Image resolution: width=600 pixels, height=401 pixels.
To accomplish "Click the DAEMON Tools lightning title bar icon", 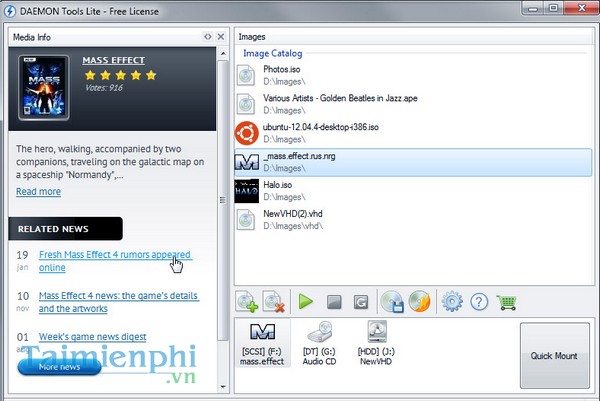I will click(x=10, y=11).
